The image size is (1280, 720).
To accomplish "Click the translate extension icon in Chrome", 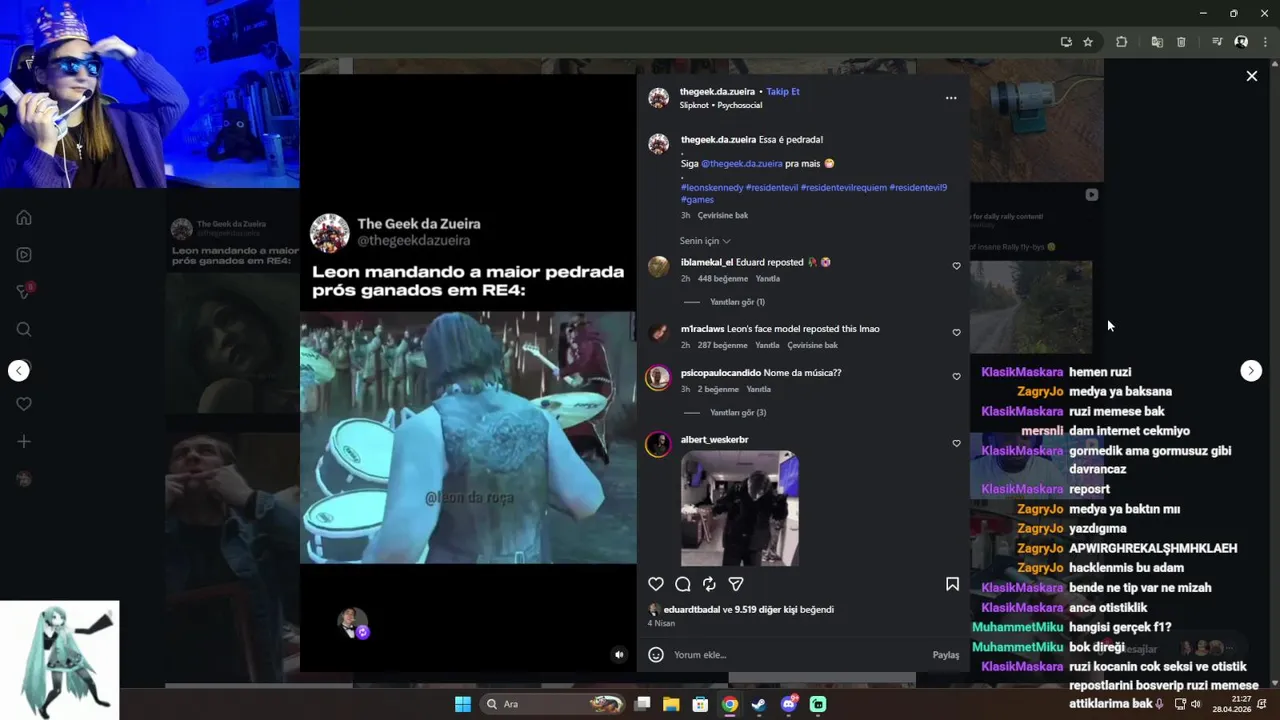I will (1157, 42).
